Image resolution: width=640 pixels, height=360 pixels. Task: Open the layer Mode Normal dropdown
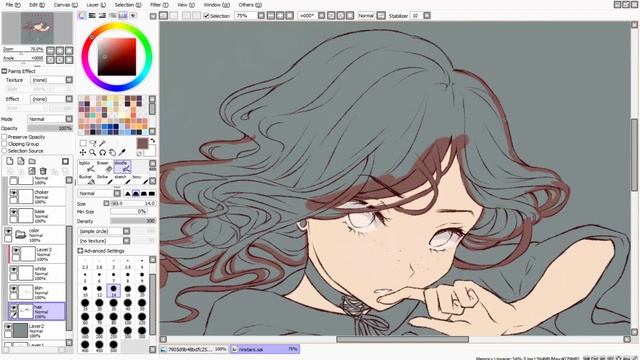pyautogui.click(x=50, y=119)
